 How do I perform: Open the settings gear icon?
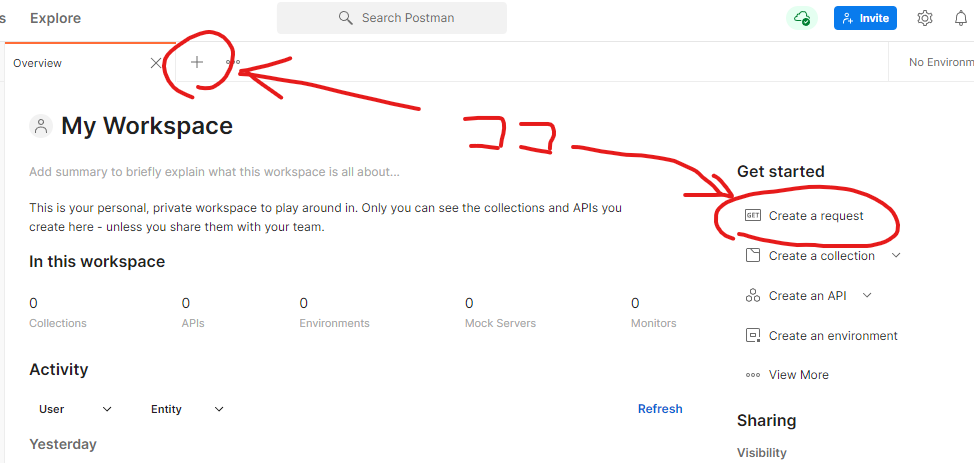[924, 18]
